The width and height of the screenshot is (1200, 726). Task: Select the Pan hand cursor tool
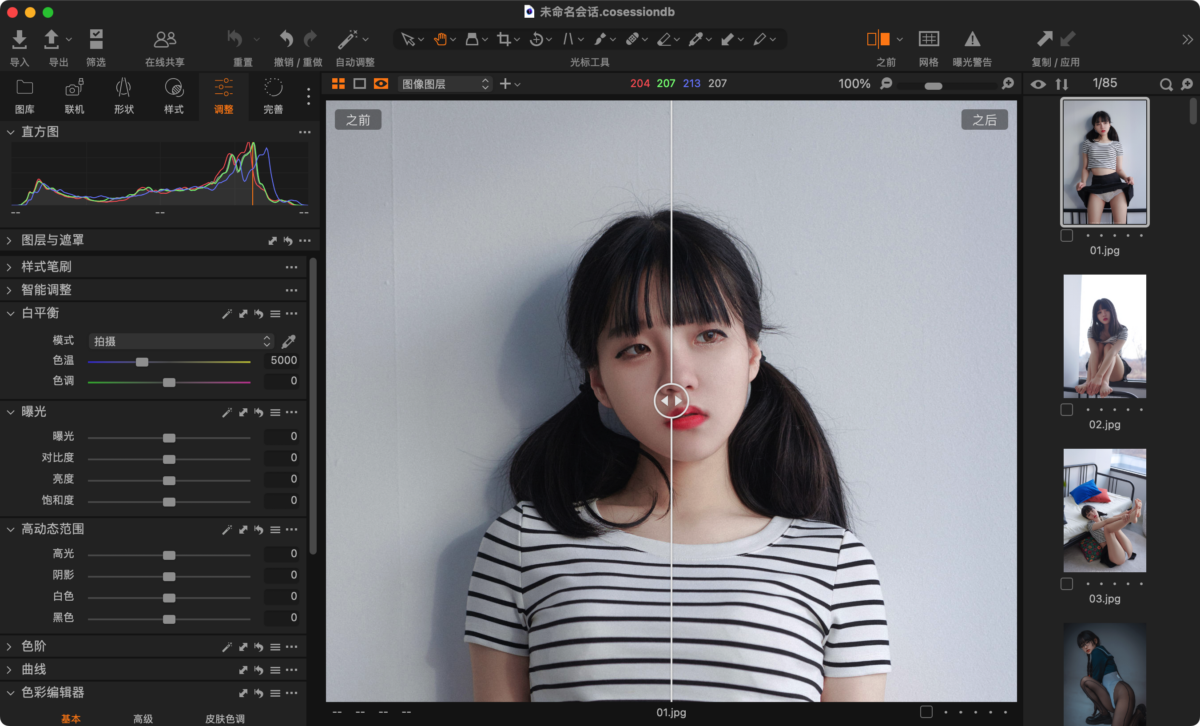pyautogui.click(x=439, y=39)
